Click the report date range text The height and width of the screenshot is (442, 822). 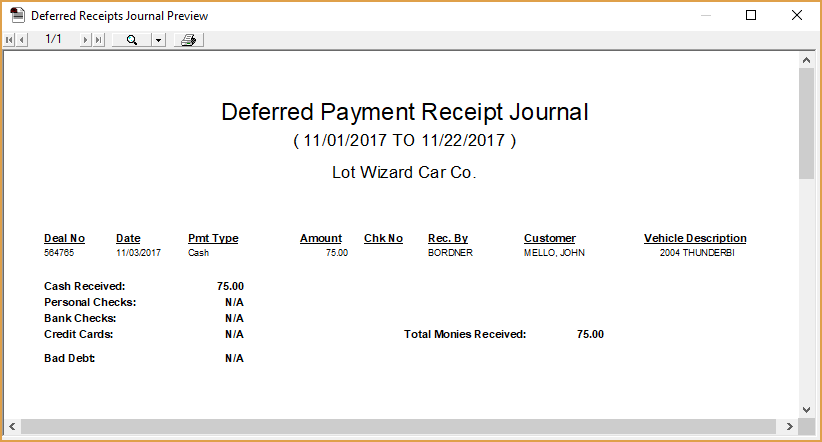click(405, 141)
